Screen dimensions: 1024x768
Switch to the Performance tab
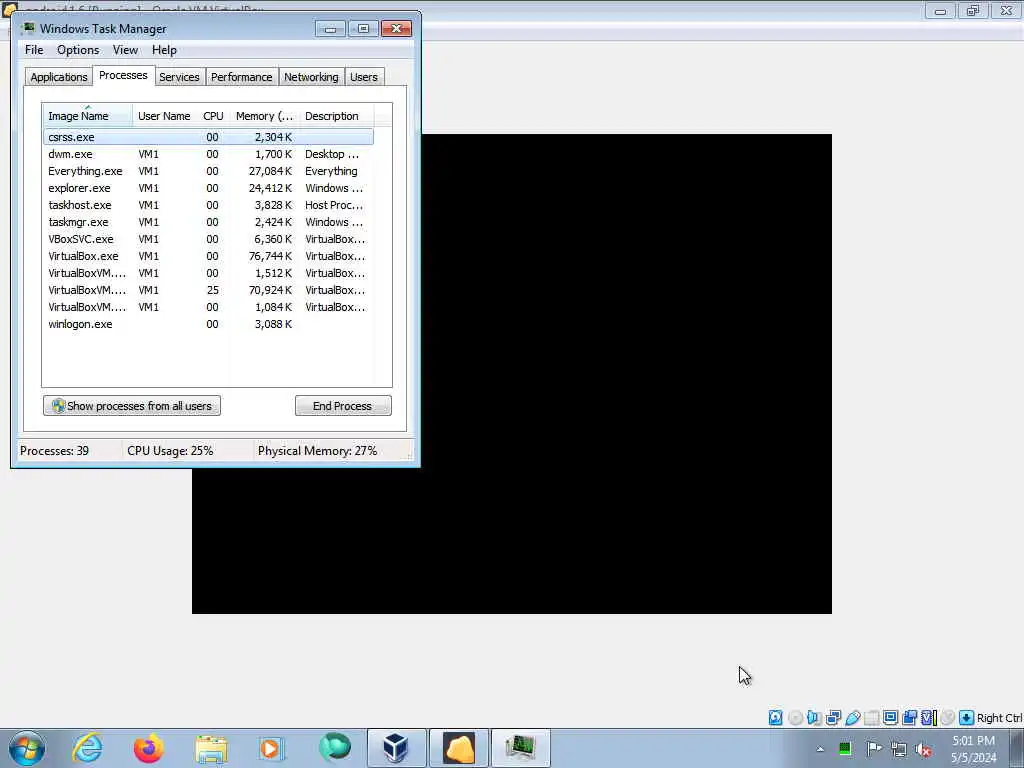242,77
